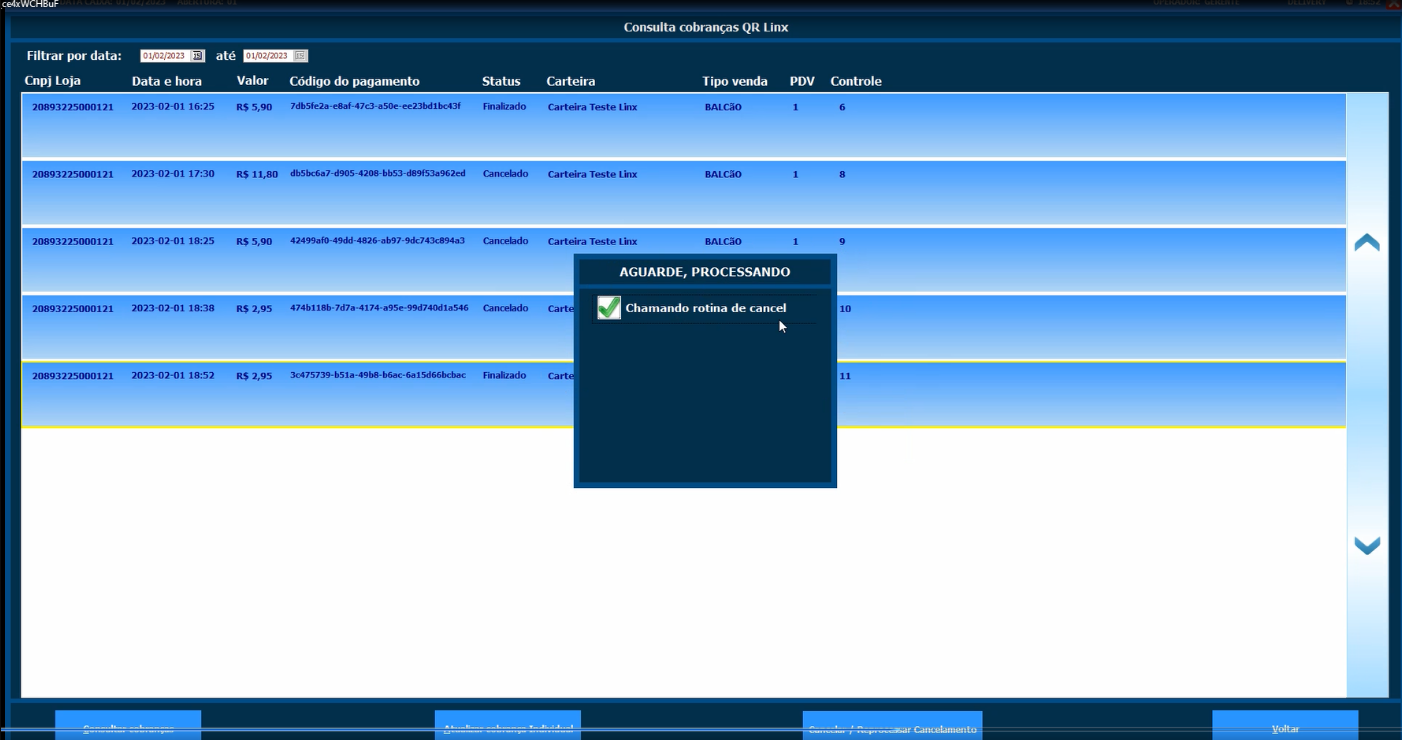Image resolution: width=1402 pixels, height=740 pixels.
Task: Click the up chevron arrow of the list
Action: point(1367,243)
